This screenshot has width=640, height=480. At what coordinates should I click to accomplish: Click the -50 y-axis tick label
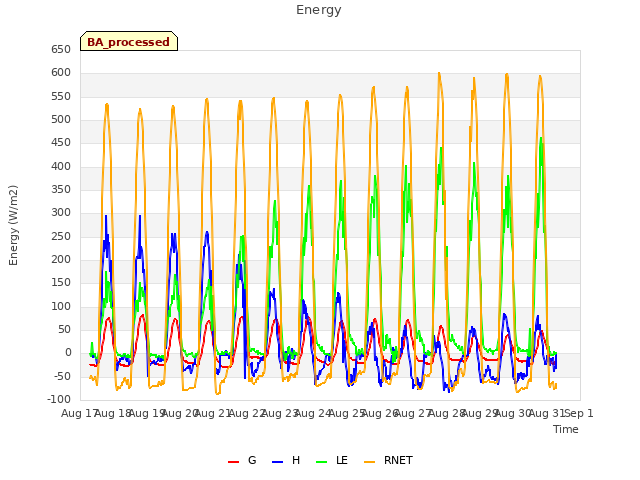pos(63,376)
